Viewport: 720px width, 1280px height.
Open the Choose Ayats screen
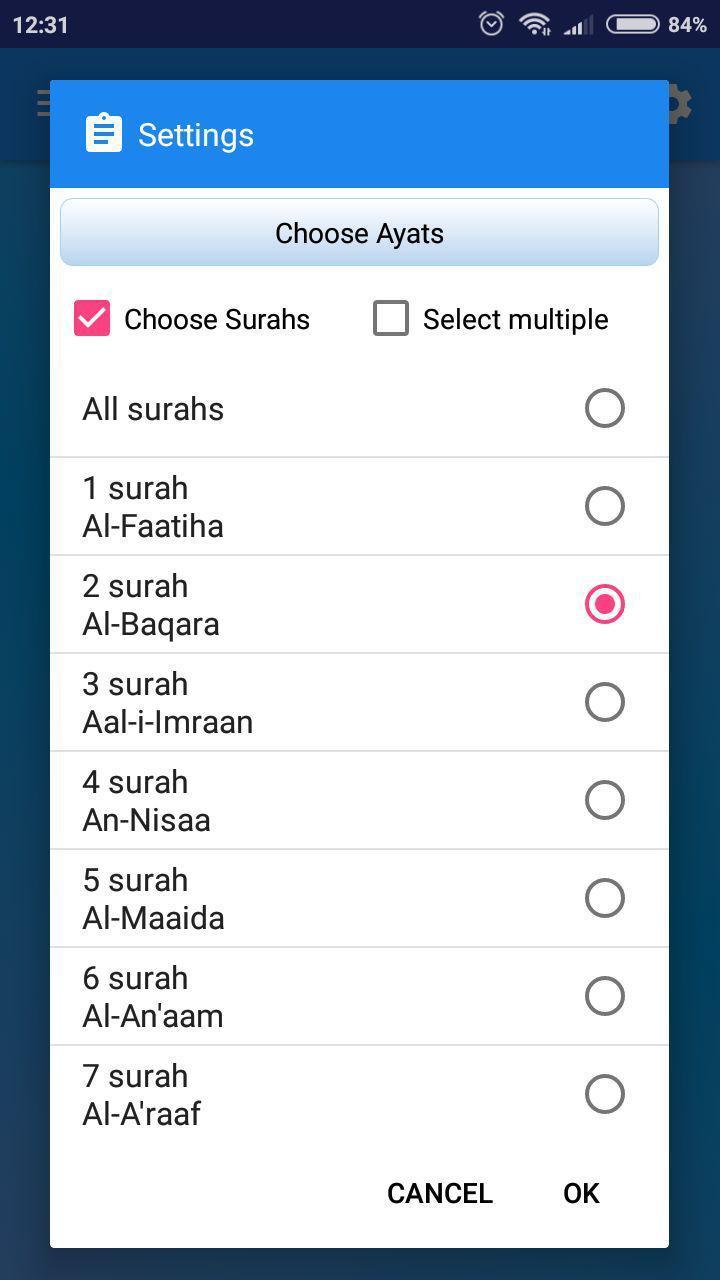tap(359, 233)
